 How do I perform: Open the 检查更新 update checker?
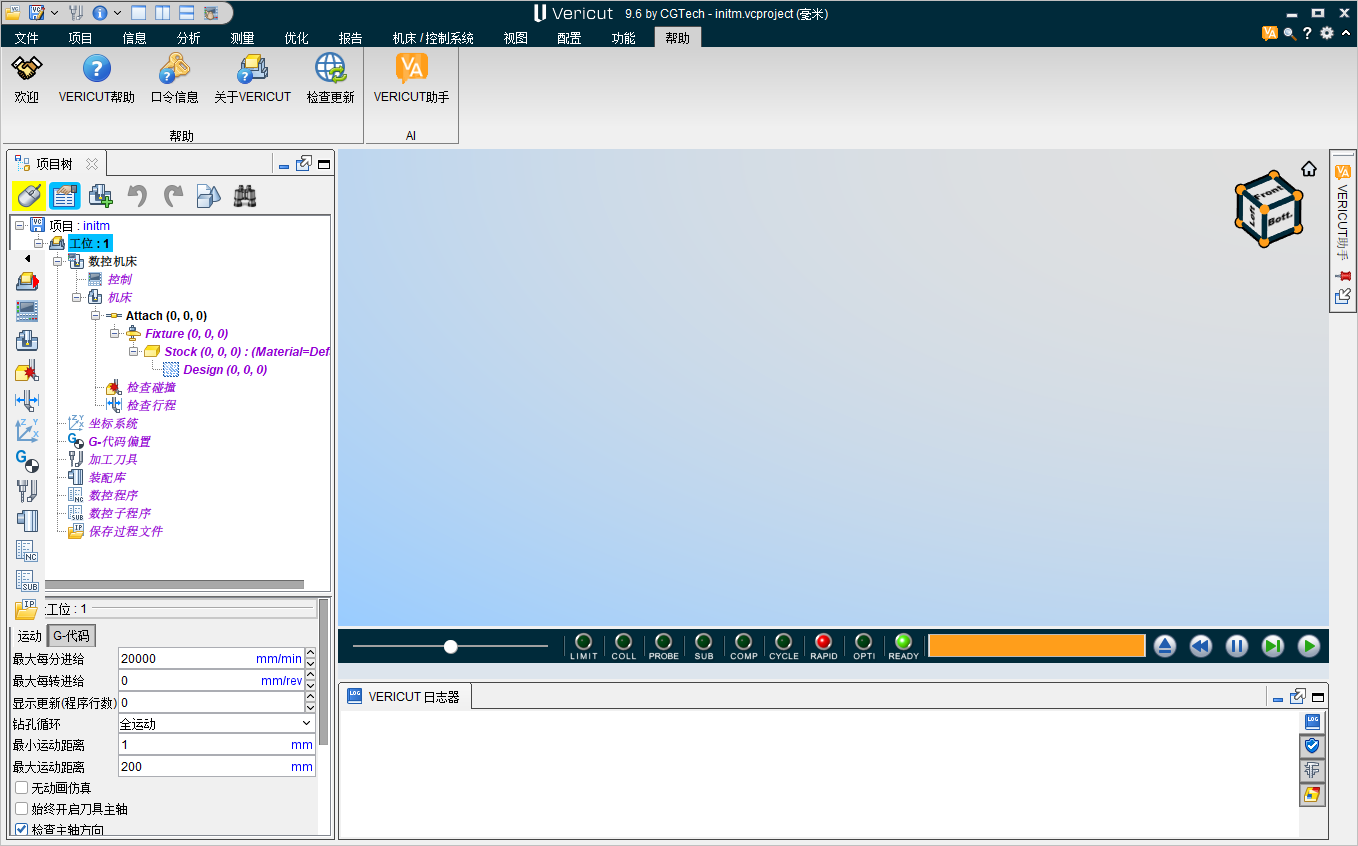click(x=330, y=68)
